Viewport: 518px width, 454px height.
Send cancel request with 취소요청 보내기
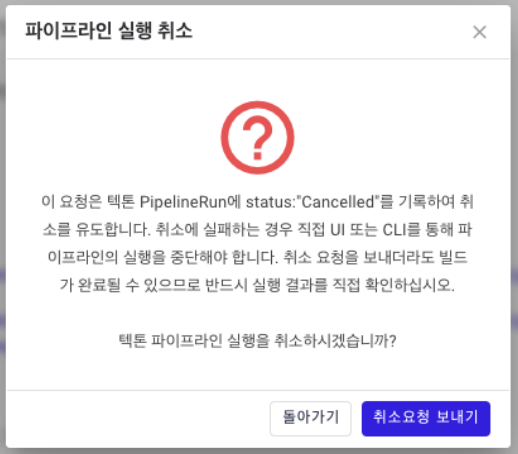click(x=426, y=418)
